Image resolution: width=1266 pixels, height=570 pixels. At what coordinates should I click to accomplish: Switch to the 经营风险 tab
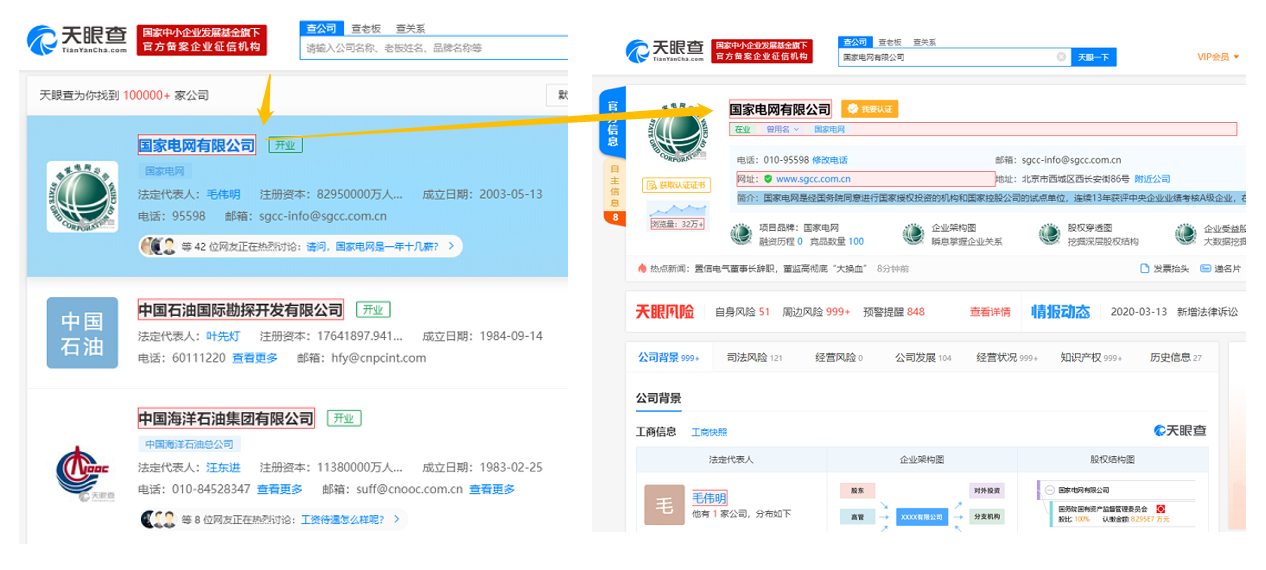pos(838,357)
